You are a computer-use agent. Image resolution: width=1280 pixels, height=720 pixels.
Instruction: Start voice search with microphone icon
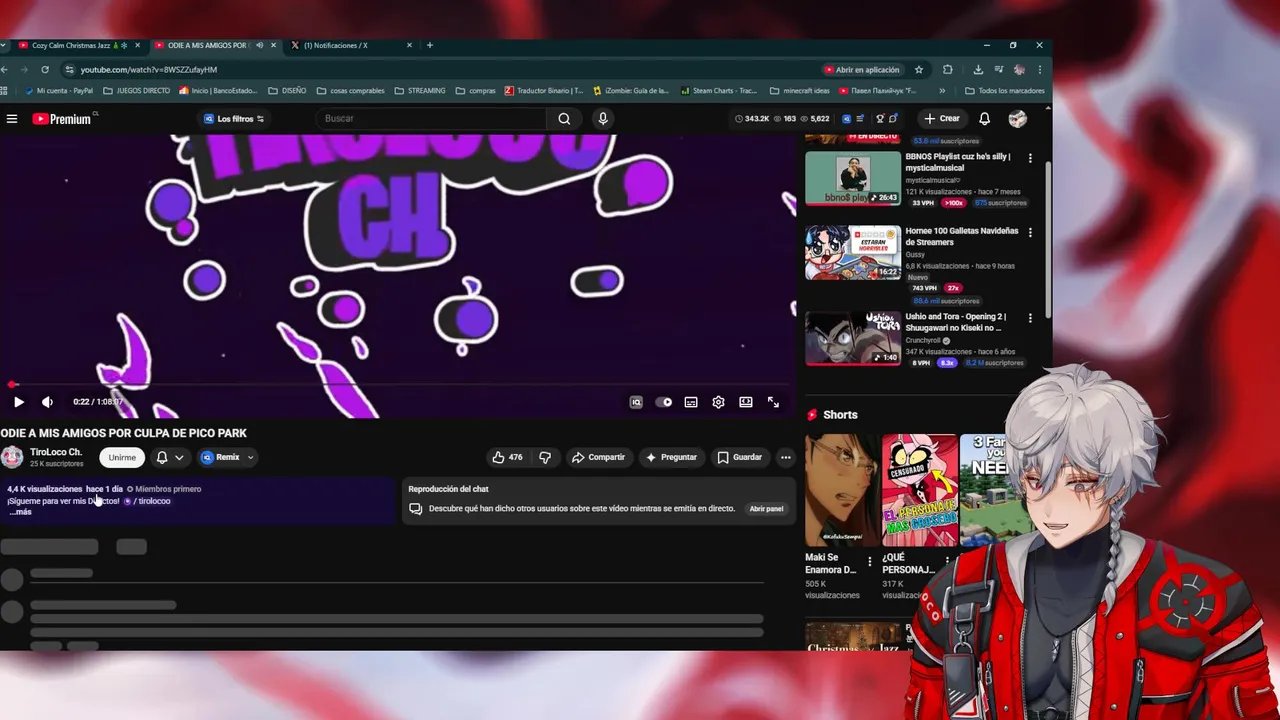point(602,119)
